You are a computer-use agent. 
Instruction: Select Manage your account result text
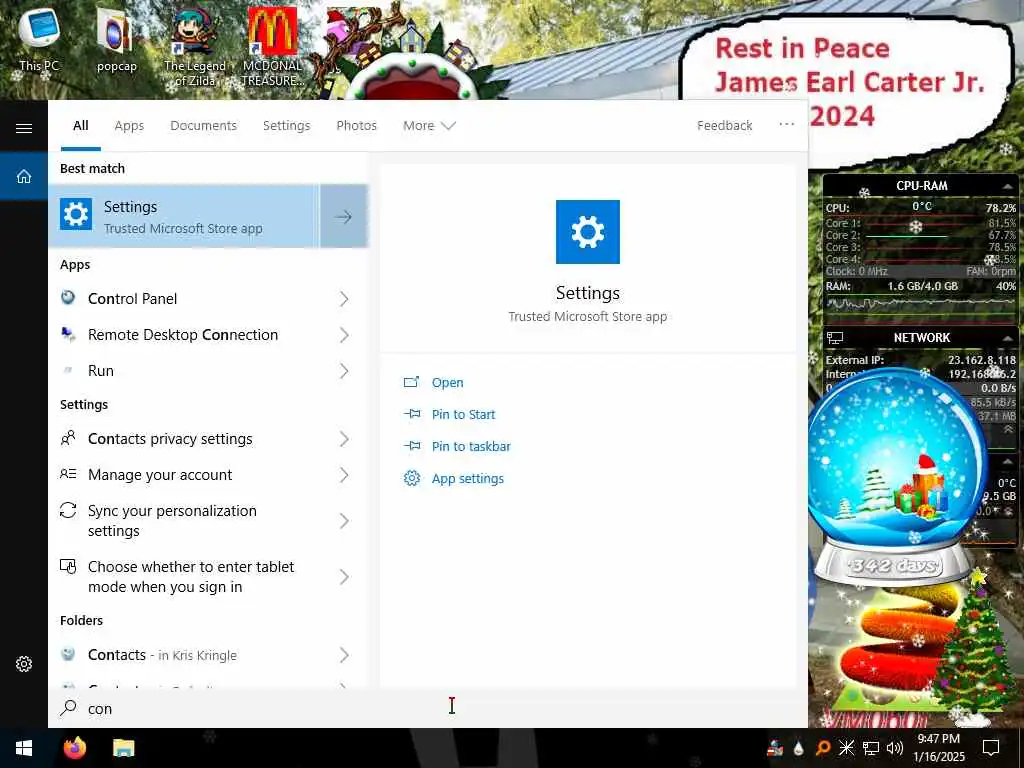tap(160, 475)
